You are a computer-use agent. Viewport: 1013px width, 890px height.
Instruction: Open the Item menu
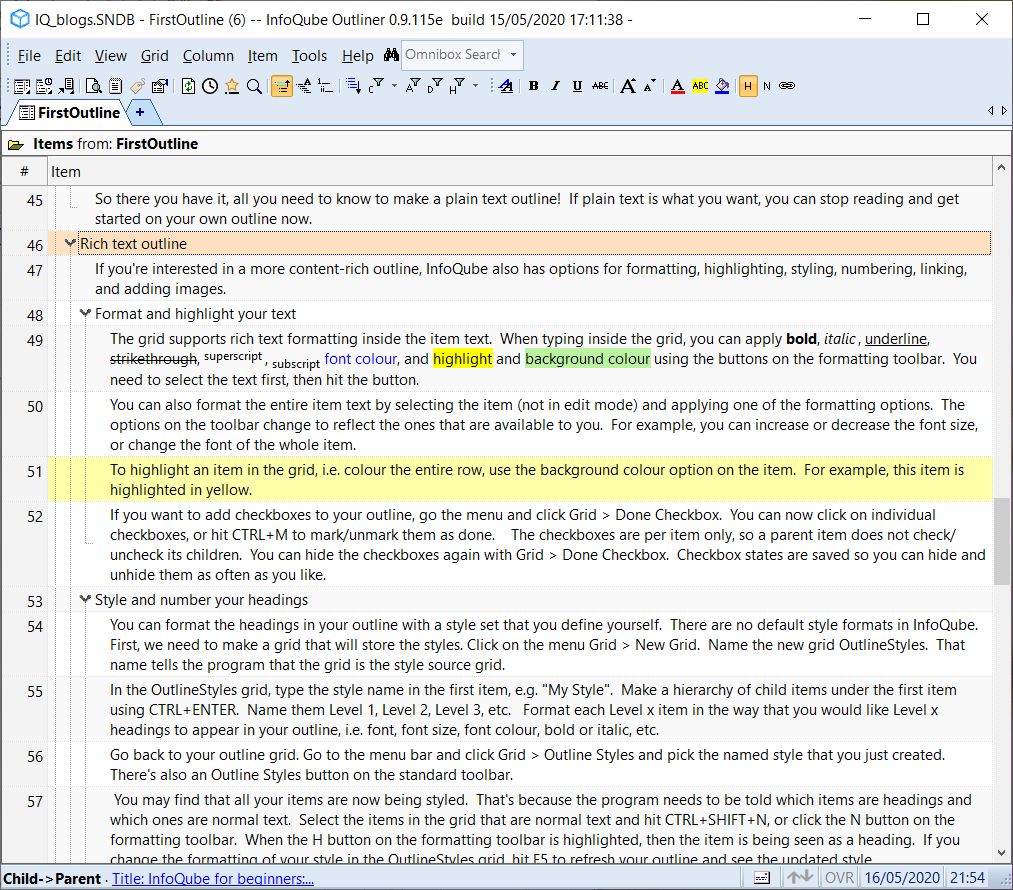(262, 56)
